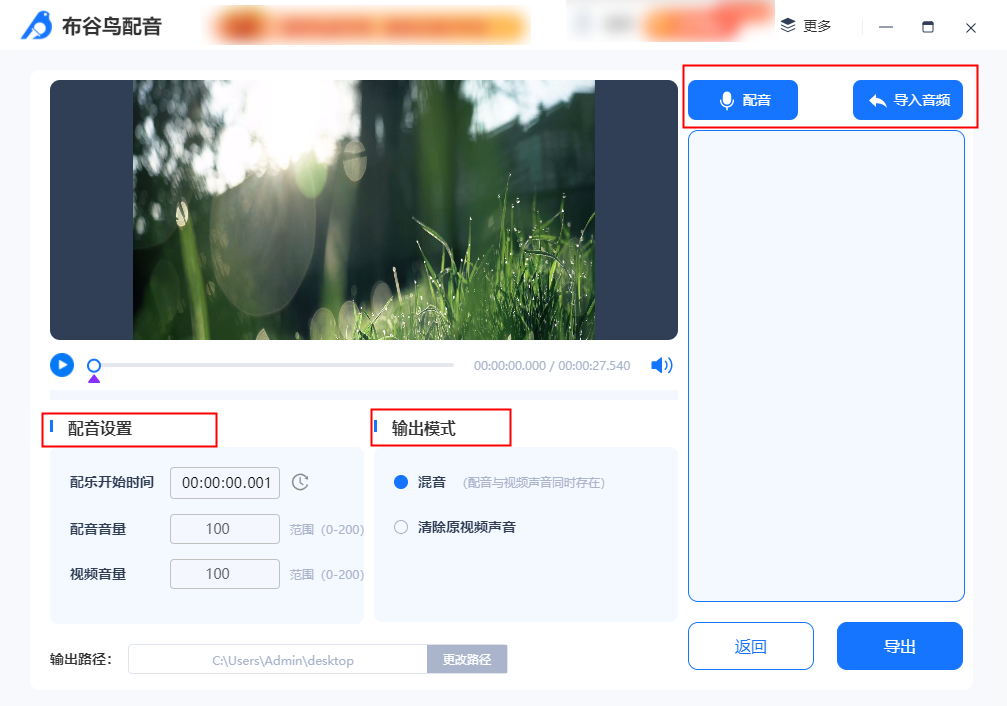Viewport: 1007px width, 706px height.
Task: Click the video preview thumbnail
Action: [x=363, y=210]
